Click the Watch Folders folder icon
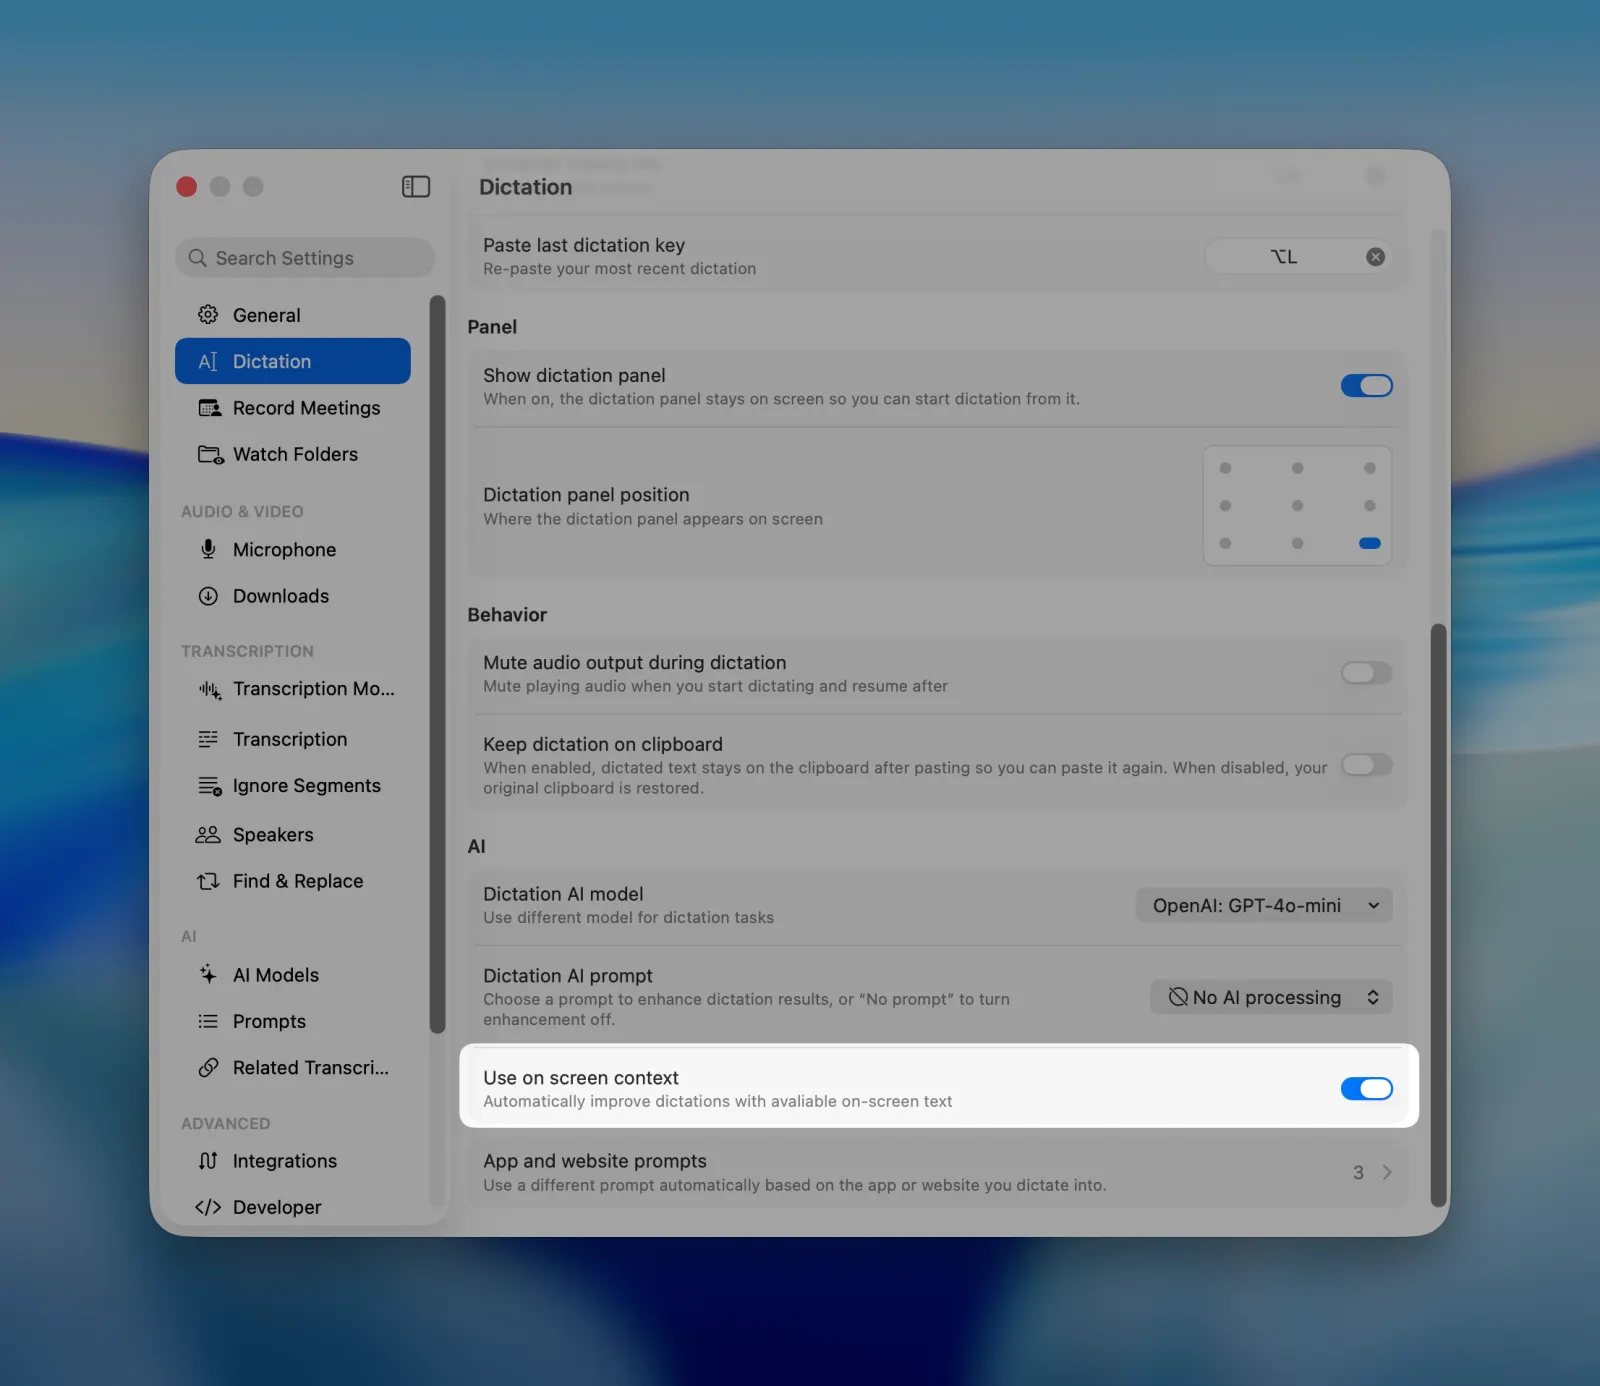This screenshot has width=1600, height=1386. point(210,455)
